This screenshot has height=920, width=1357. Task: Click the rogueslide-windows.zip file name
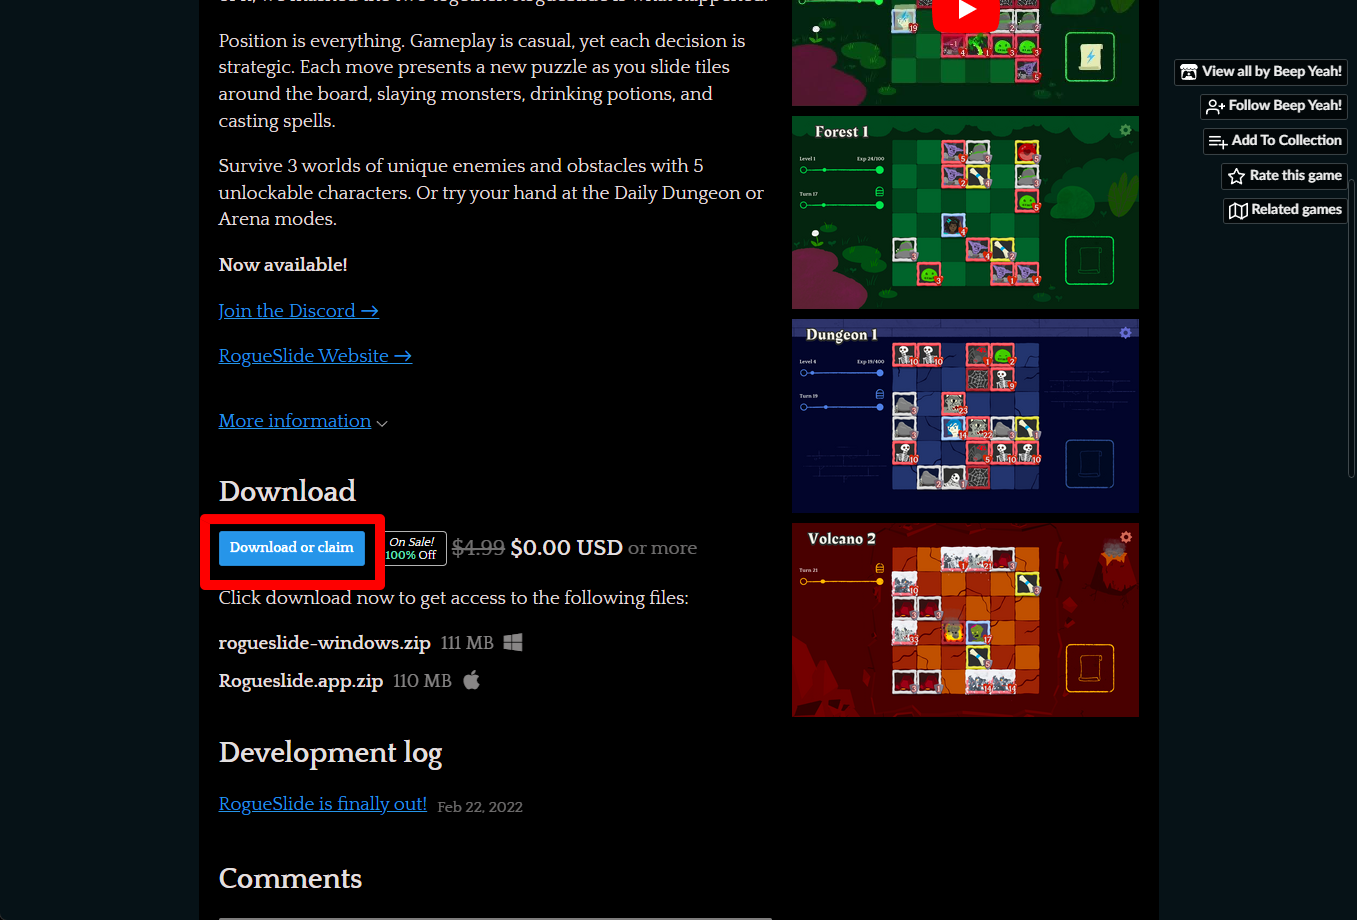click(x=325, y=643)
